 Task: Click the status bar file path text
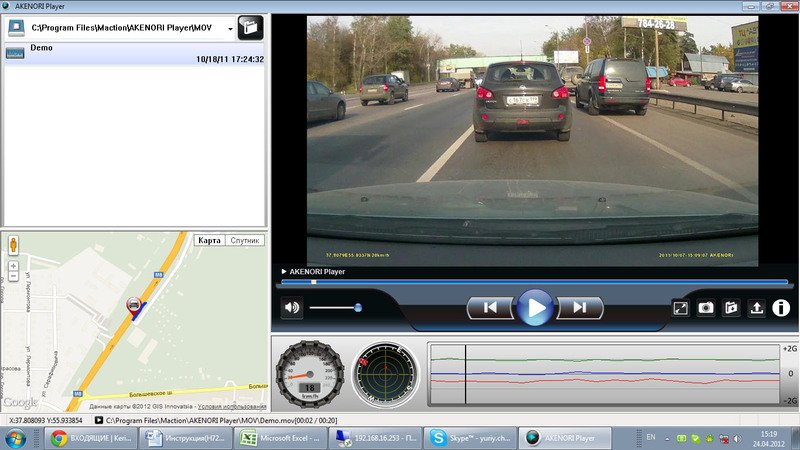pyautogui.click(x=221, y=420)
